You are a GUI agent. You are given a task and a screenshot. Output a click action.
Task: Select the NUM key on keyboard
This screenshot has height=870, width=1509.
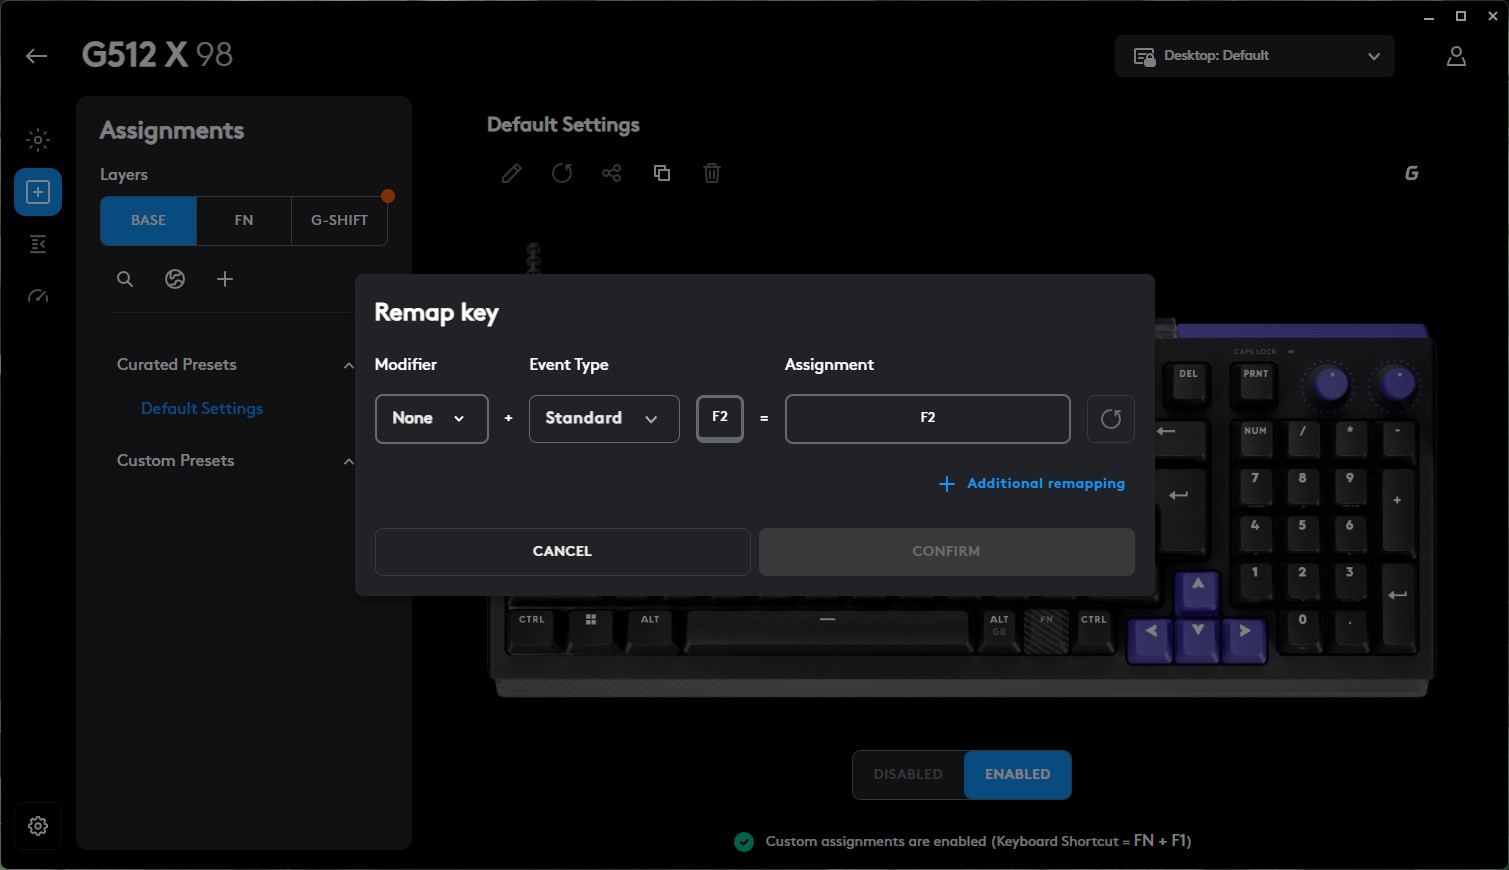pos(1256,440)
